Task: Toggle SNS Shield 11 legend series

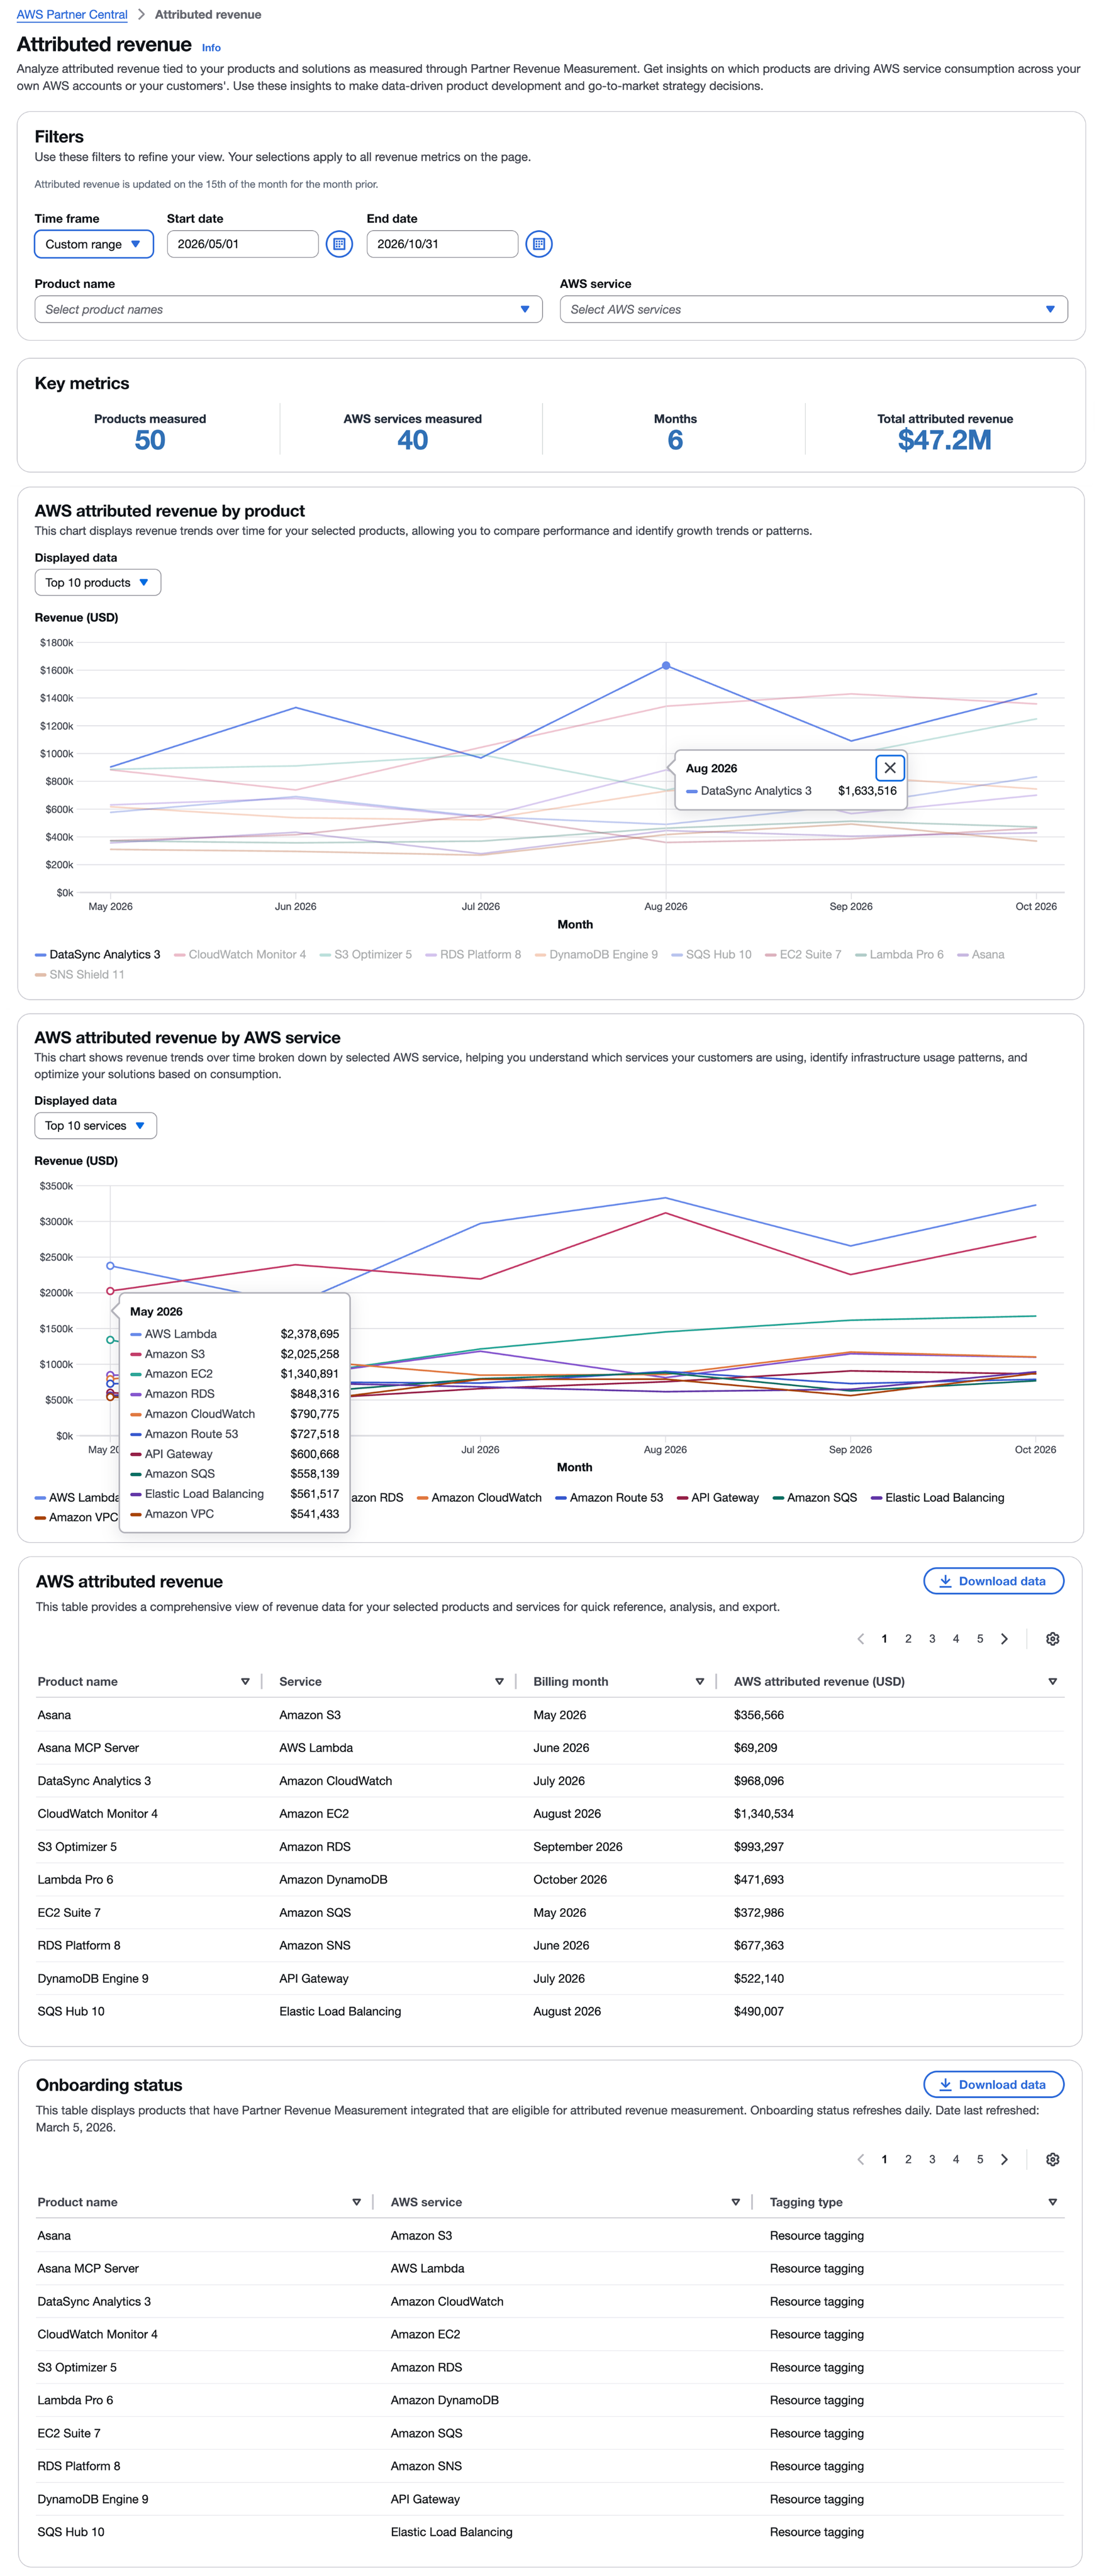Action: pyautogui.click(x=80, y=974)
